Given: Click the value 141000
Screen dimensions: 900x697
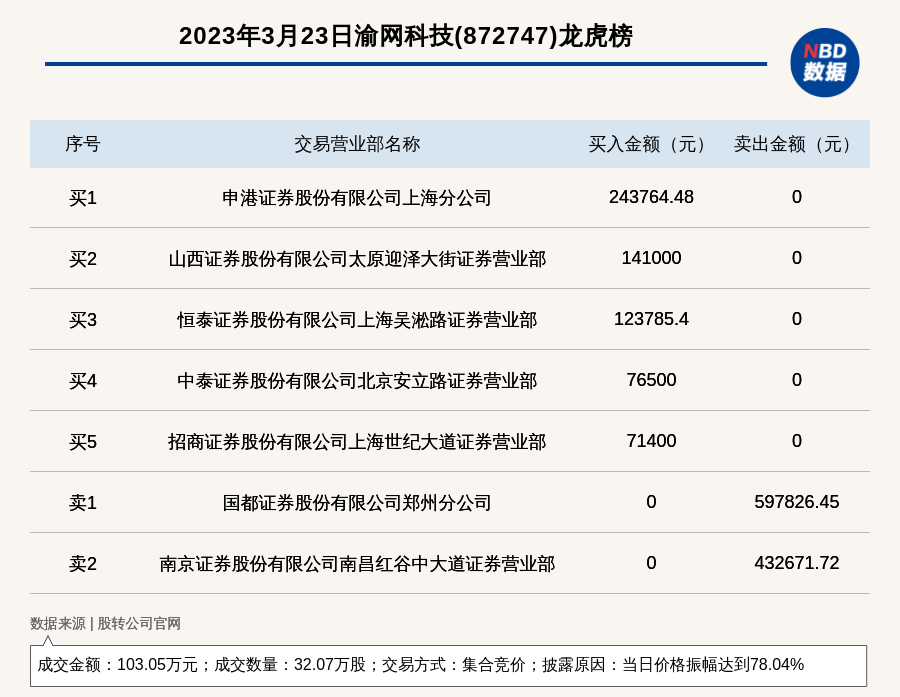Looking at the screenshot, I should click(651, 258).
